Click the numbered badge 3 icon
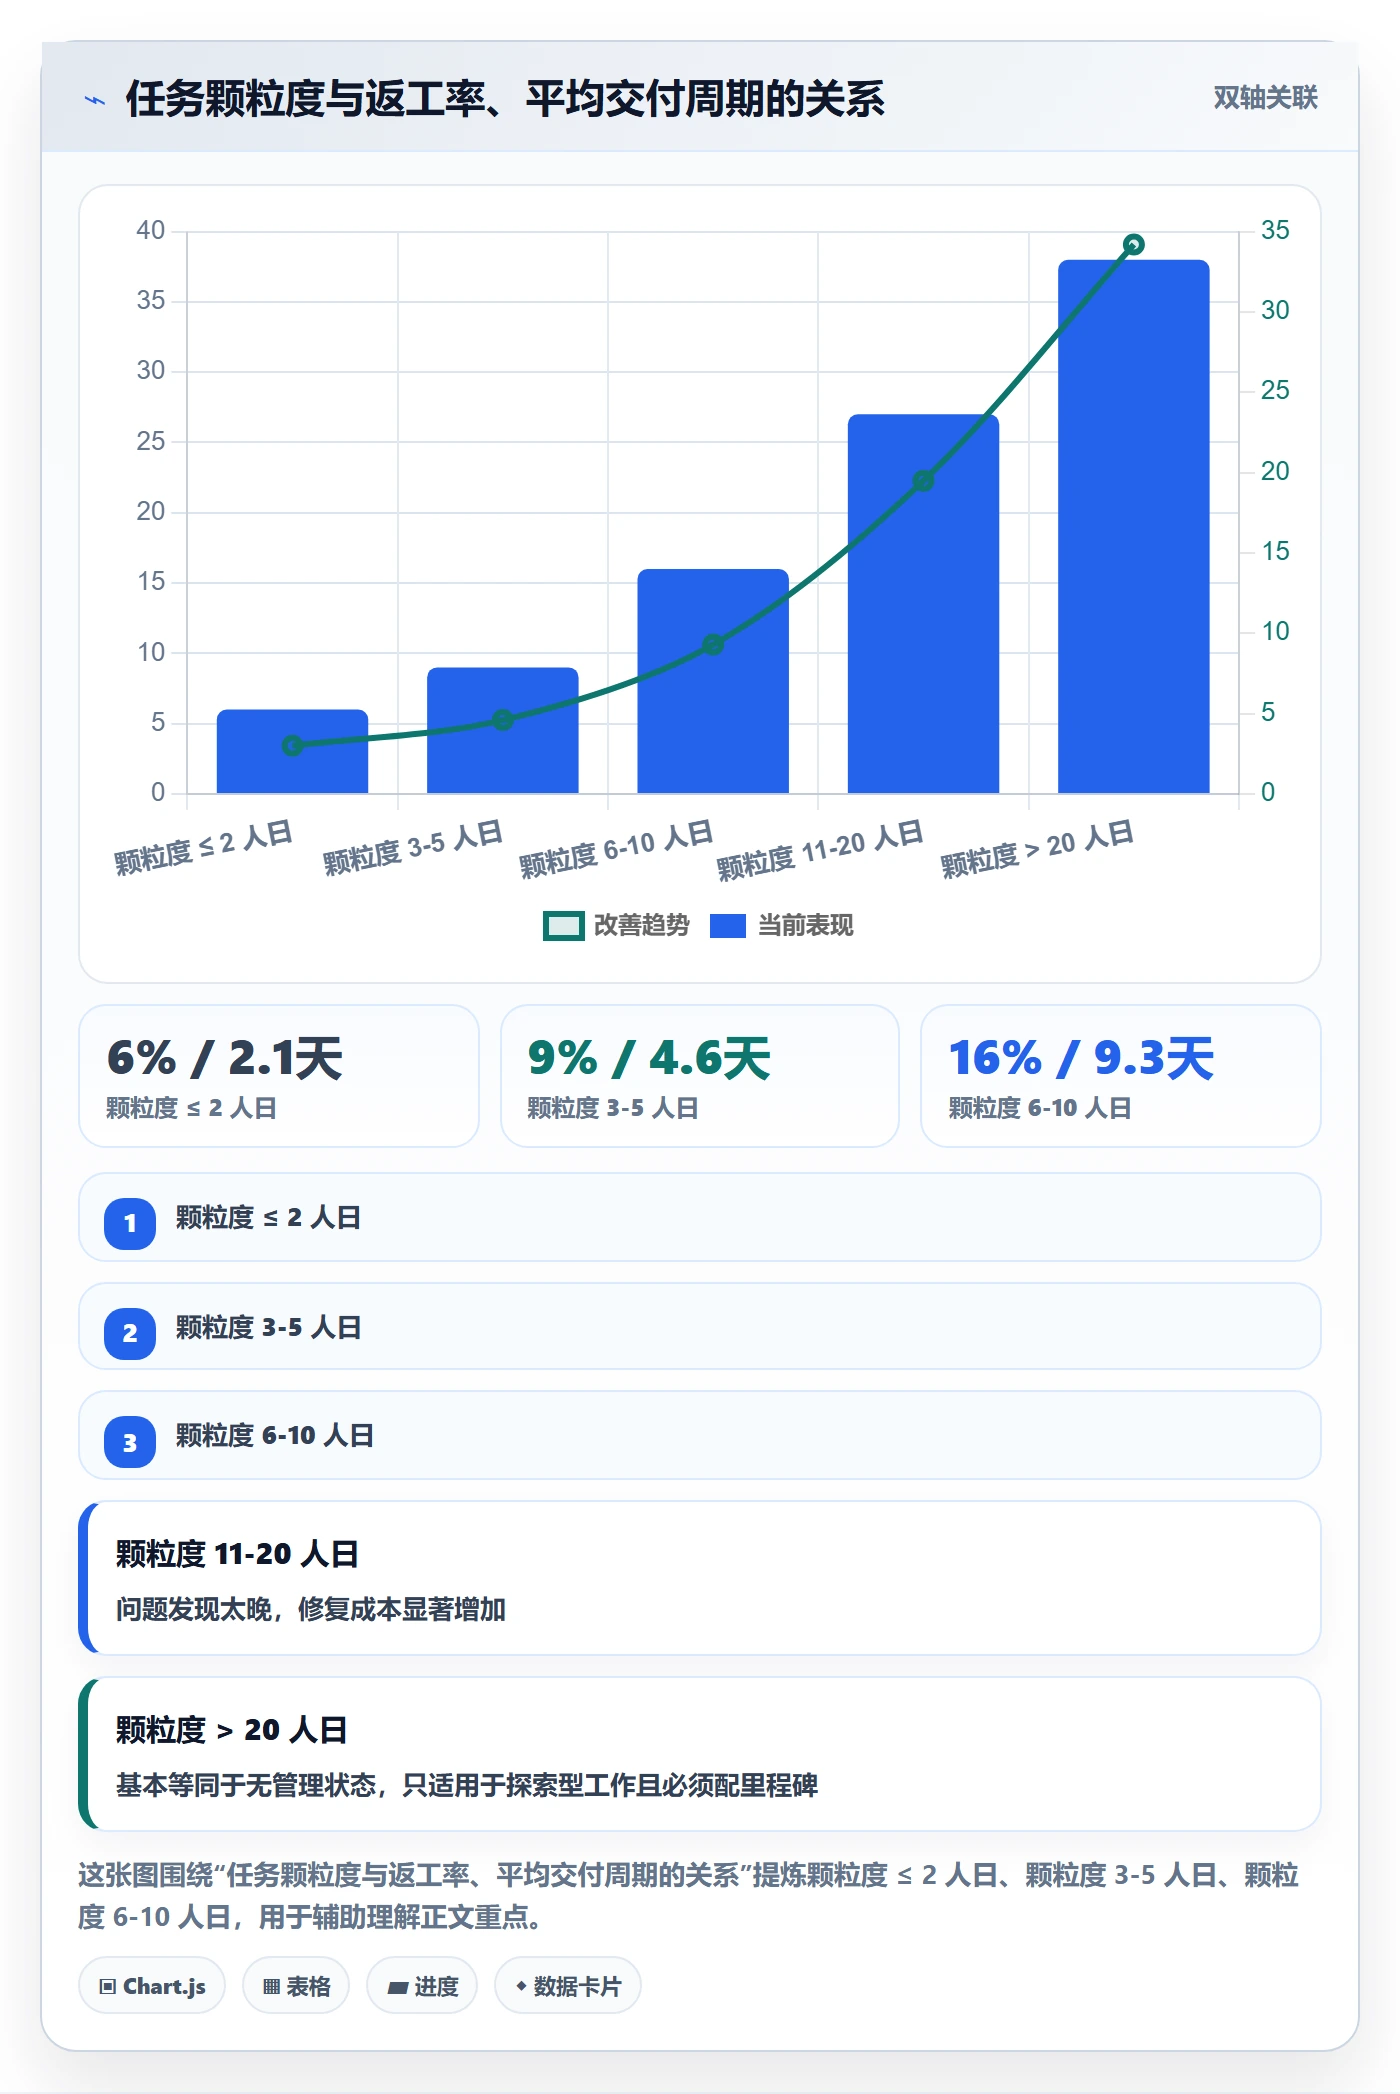The height and width of the screenshot is (2094, 1400). tap(130, 1442)
